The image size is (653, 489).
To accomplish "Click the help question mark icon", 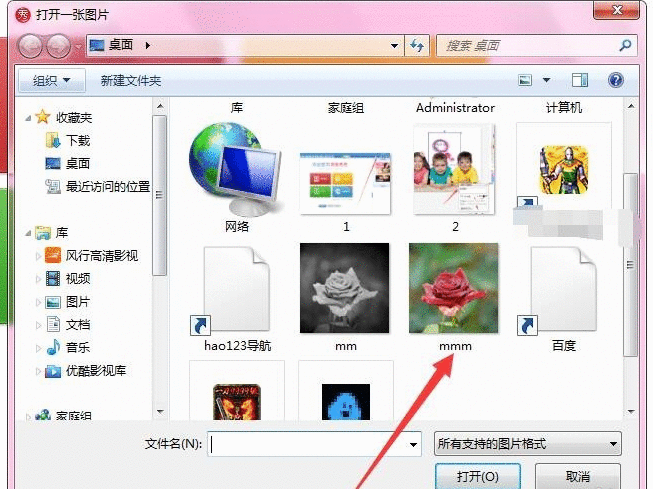I will coord(616,80).
